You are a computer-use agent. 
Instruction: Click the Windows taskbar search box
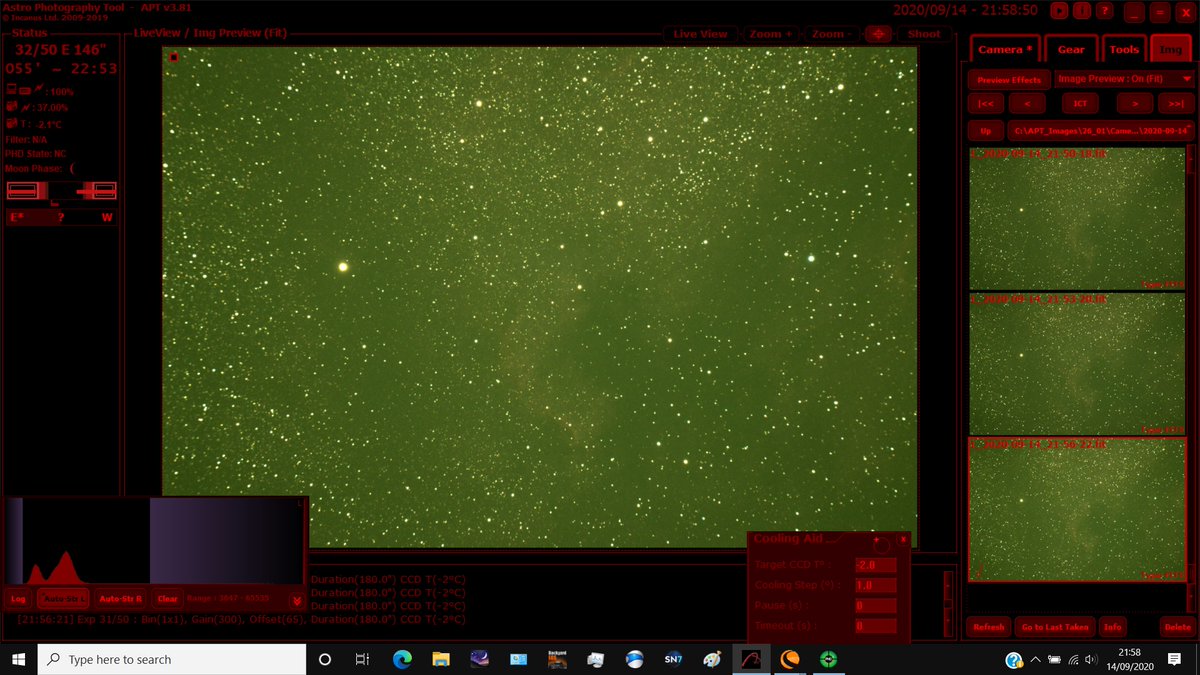[171, 659]
